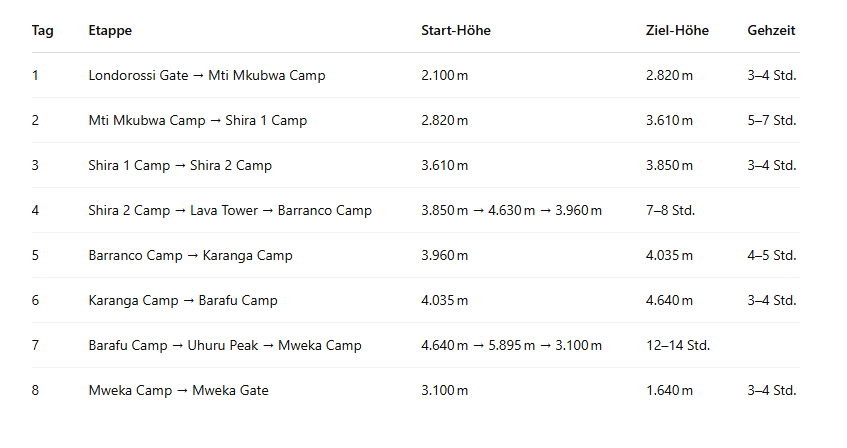847x448 pixels.
Task: Click the 2.100 m start altitude cell
Action: pyautogui.click(x=444, y=75)
